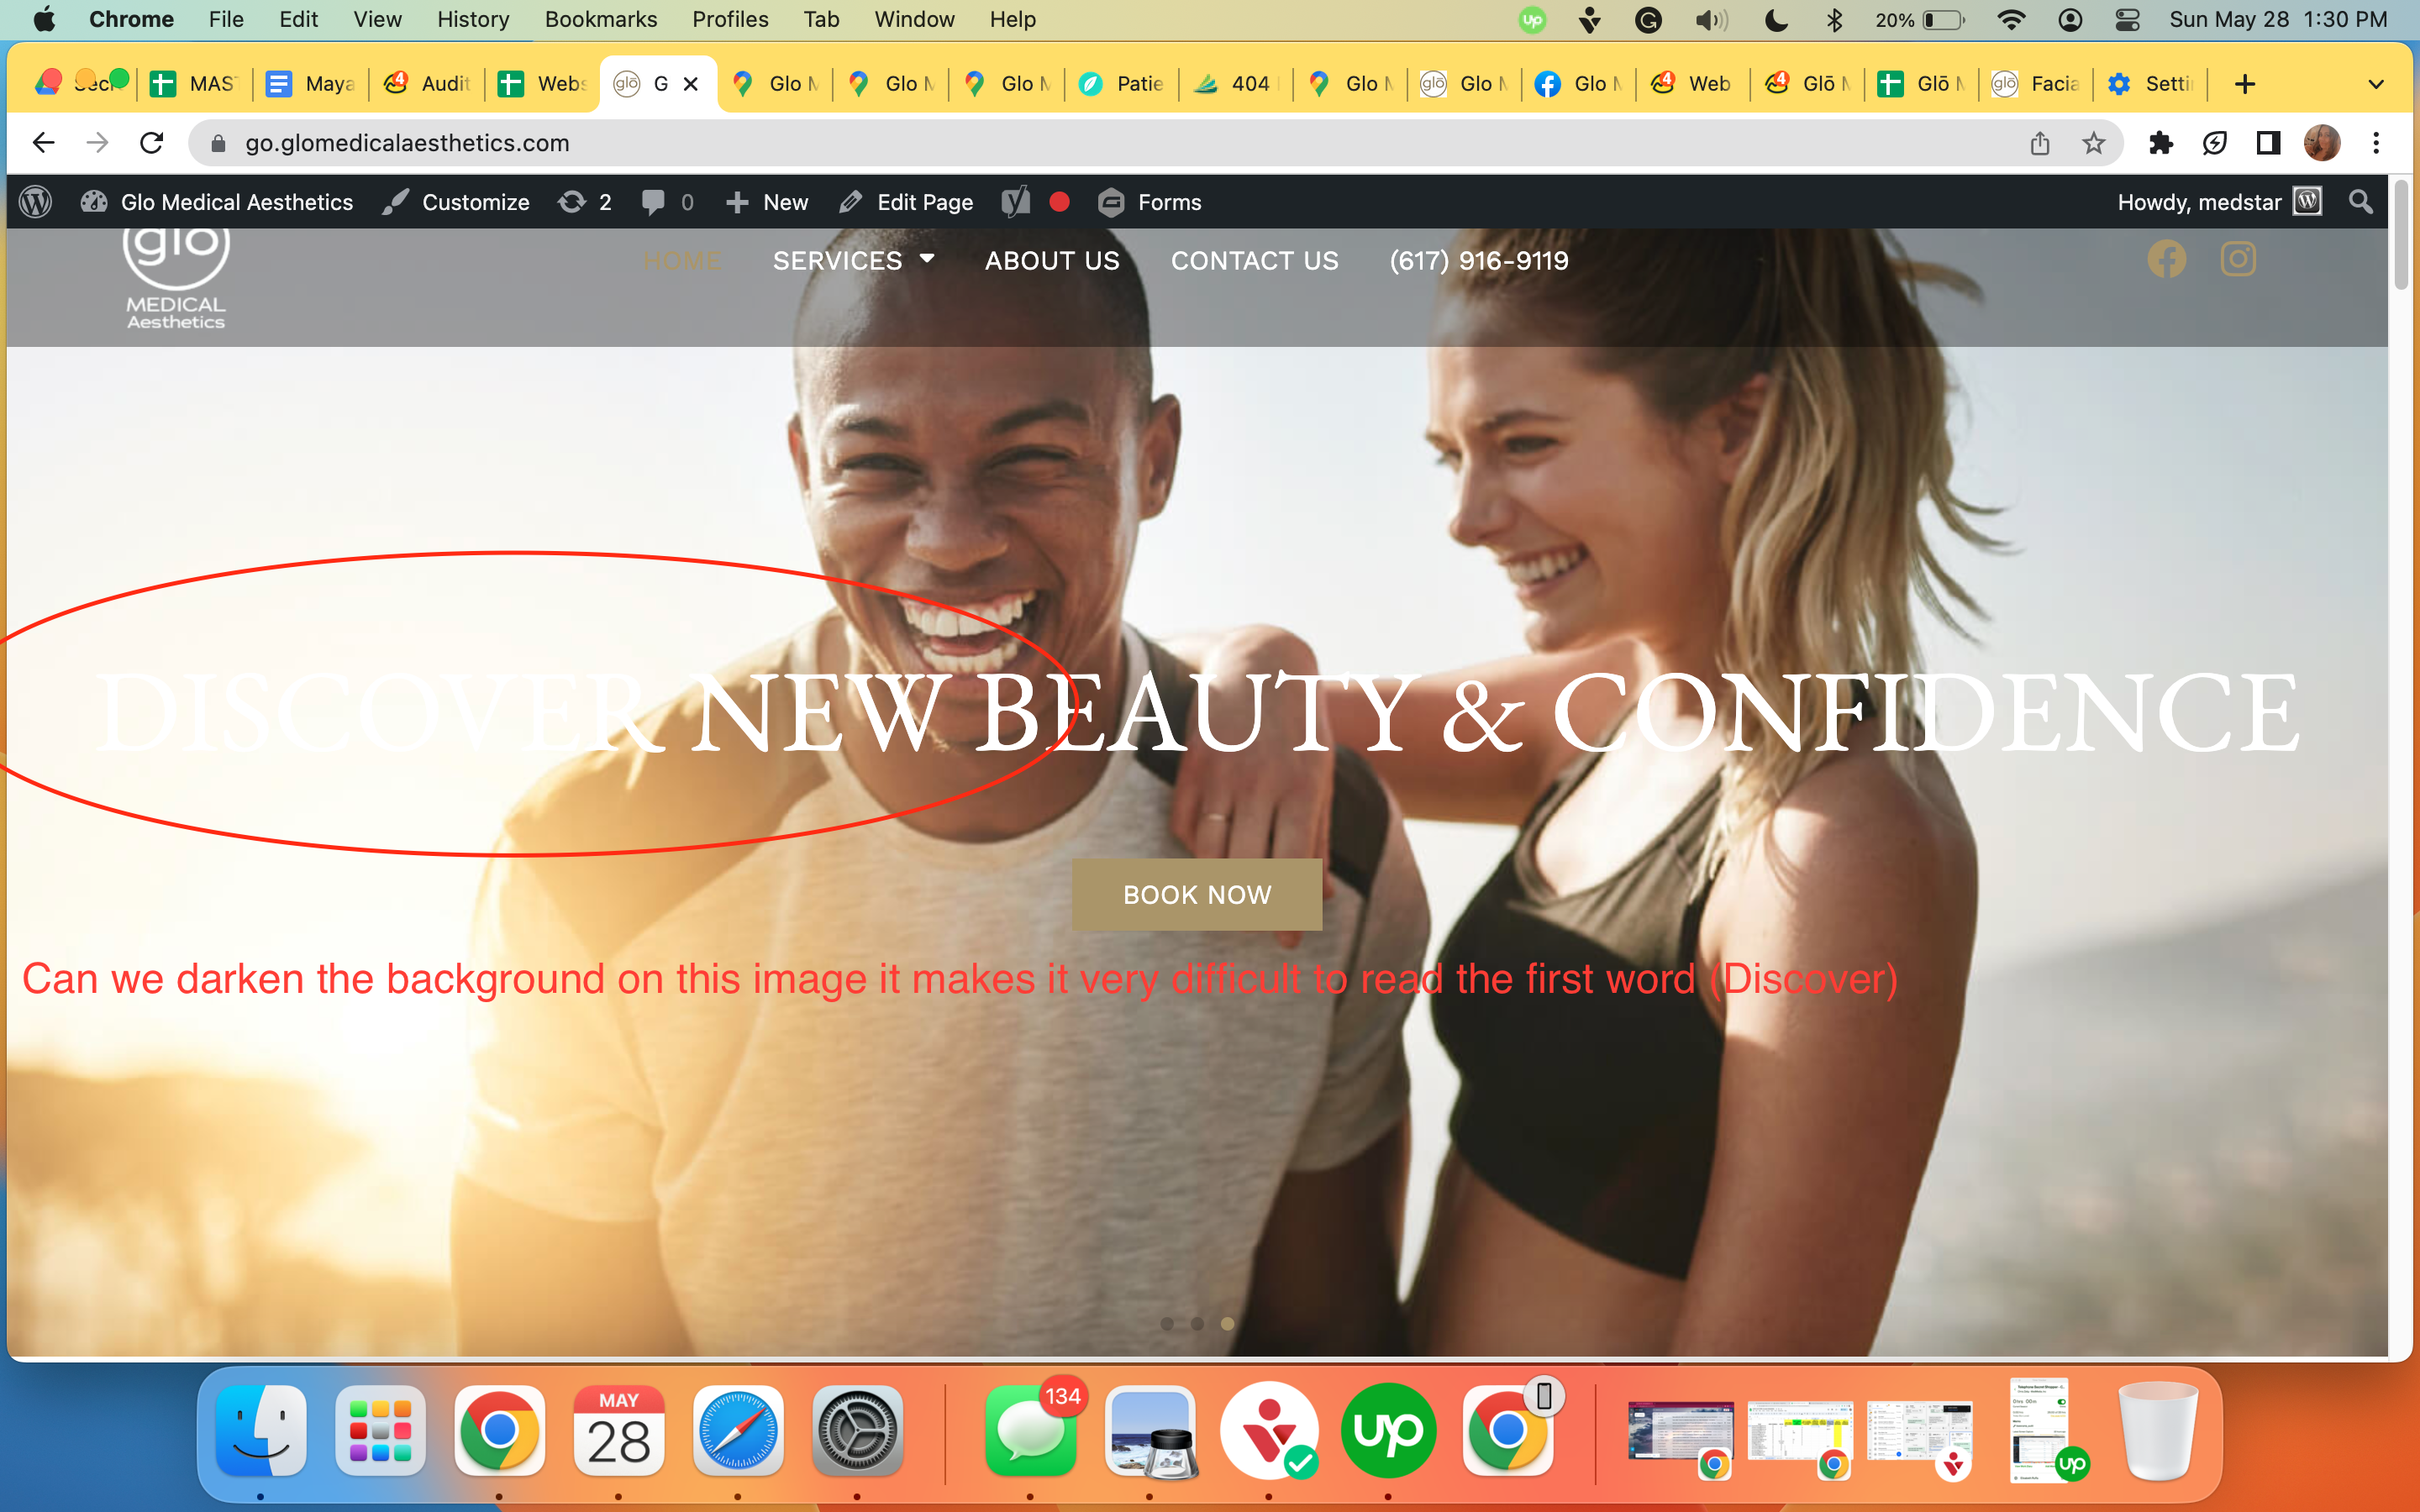Viewport: 2420px width, 1512px height.
Task: Open the Yoast SEO admin bar icon
Action: [1015, 202]
